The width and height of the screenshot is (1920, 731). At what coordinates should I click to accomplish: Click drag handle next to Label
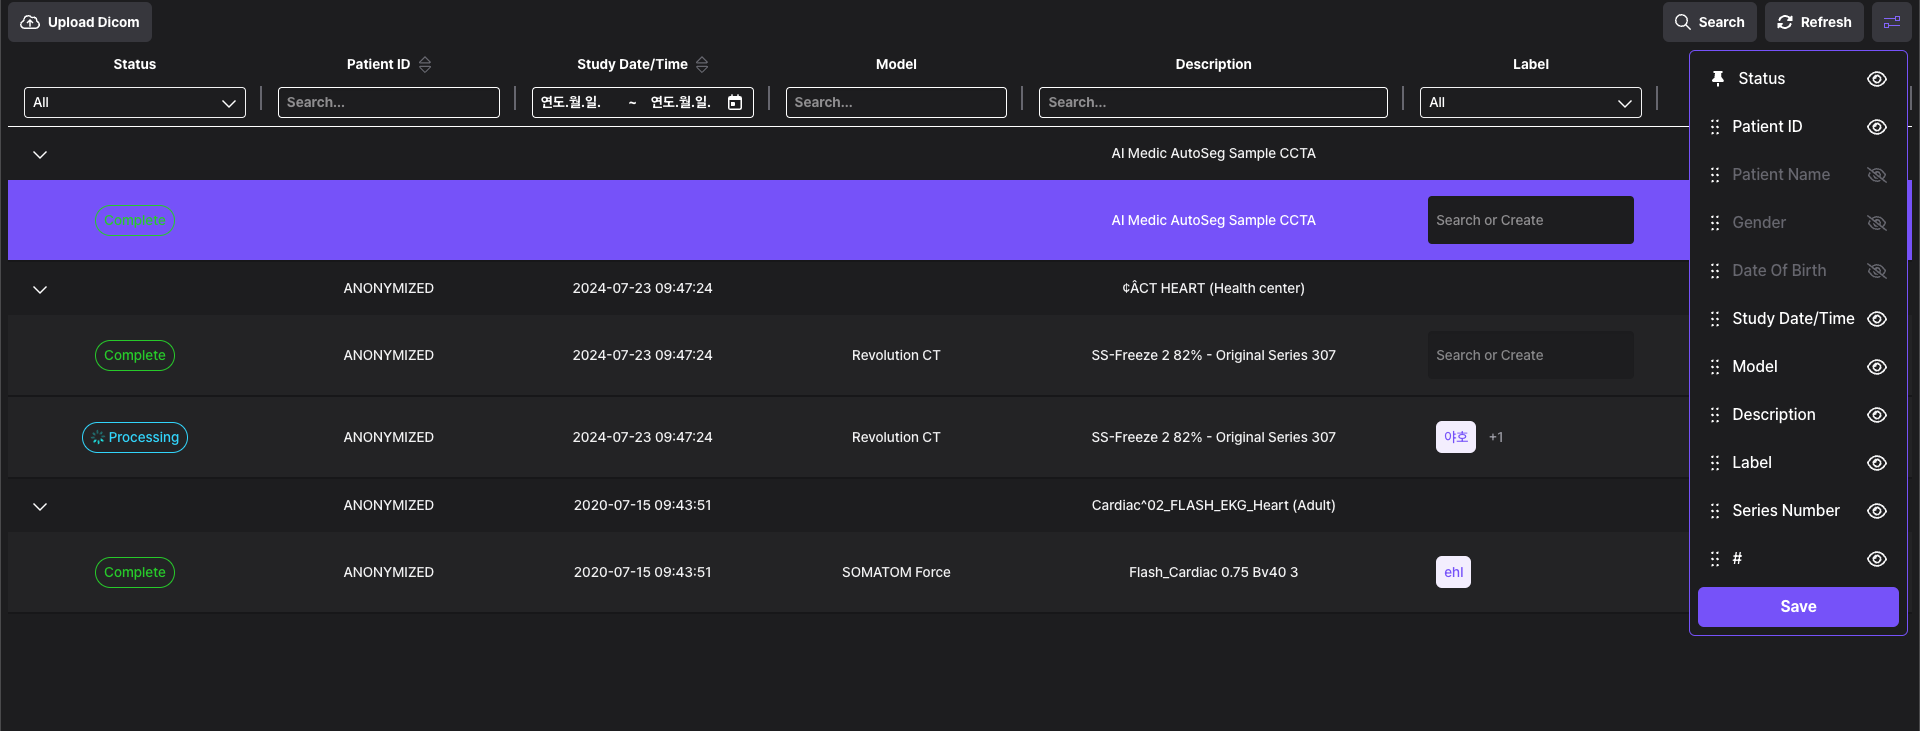coord(1715,463)
